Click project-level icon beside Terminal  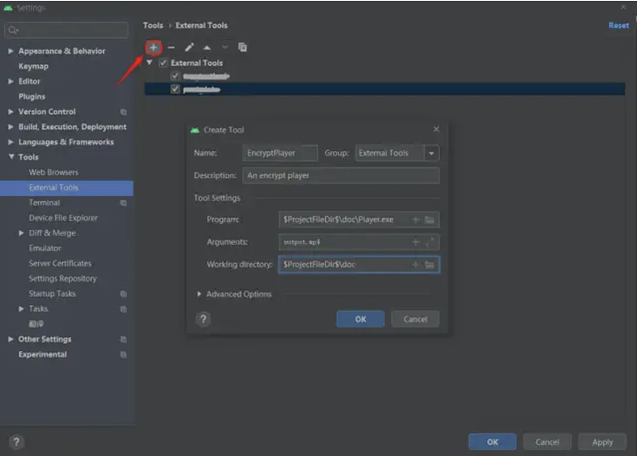(x=124, y=203)
